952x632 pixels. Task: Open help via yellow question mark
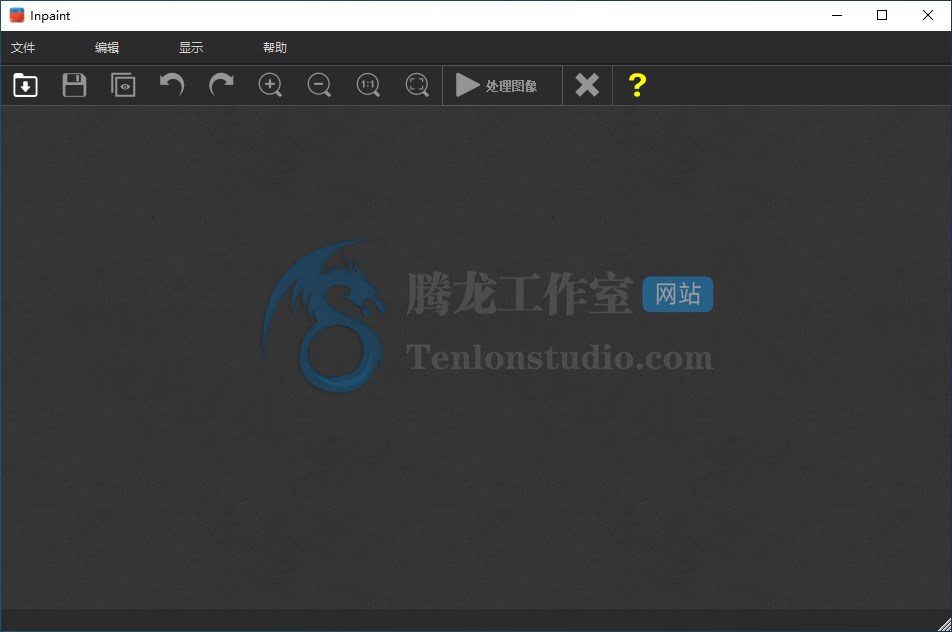[x=637, y=85]
